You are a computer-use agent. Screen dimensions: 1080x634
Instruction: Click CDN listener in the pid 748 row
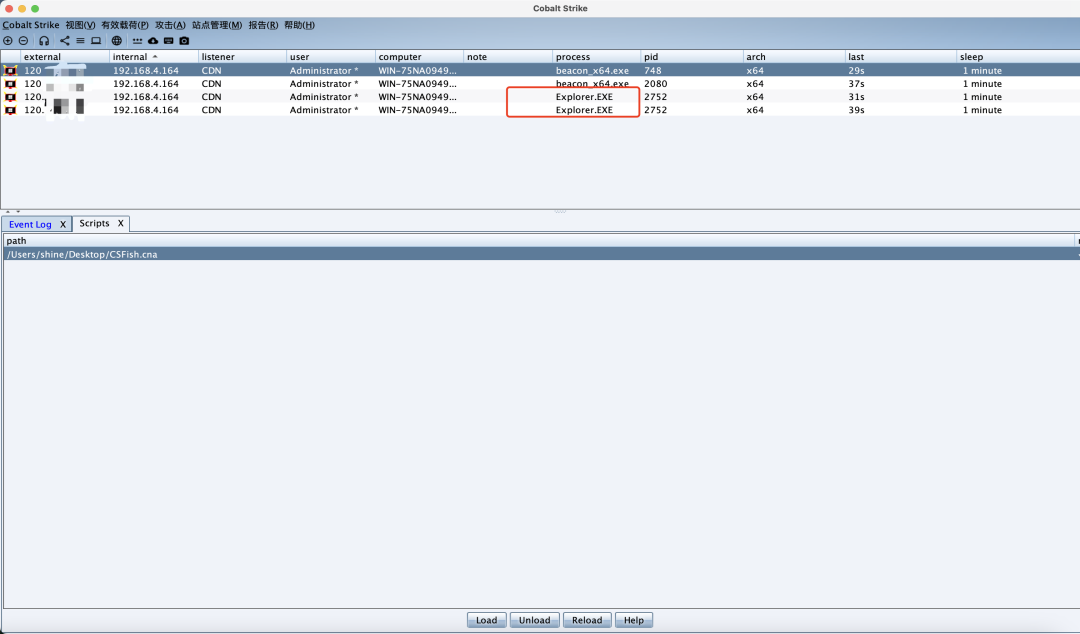(x=211, y=70)
